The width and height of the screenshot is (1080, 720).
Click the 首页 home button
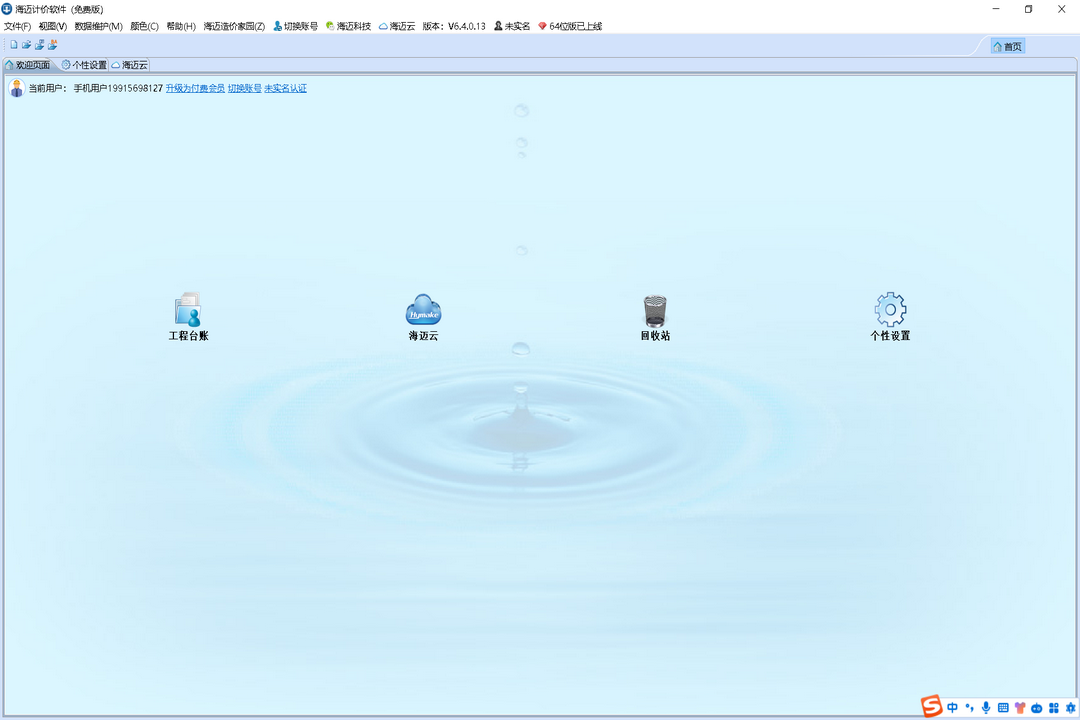1008,46
